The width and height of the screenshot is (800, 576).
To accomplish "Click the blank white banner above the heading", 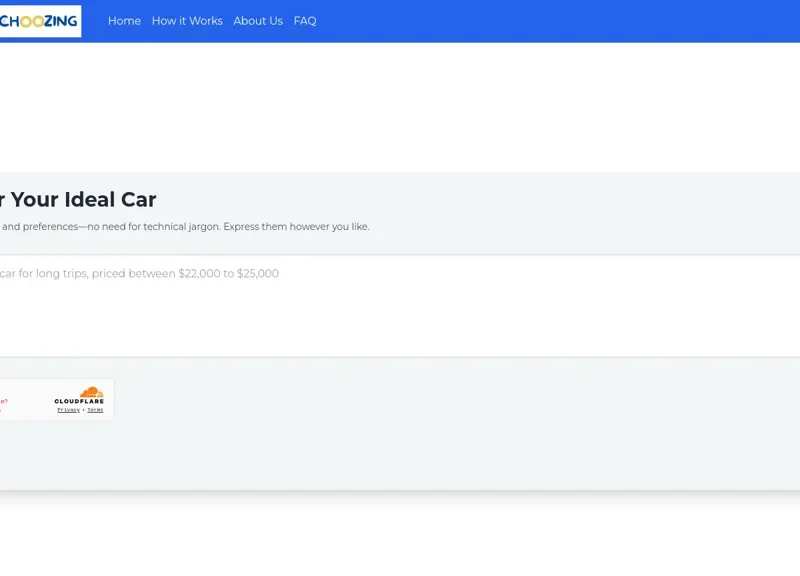I will pos(400,107).
